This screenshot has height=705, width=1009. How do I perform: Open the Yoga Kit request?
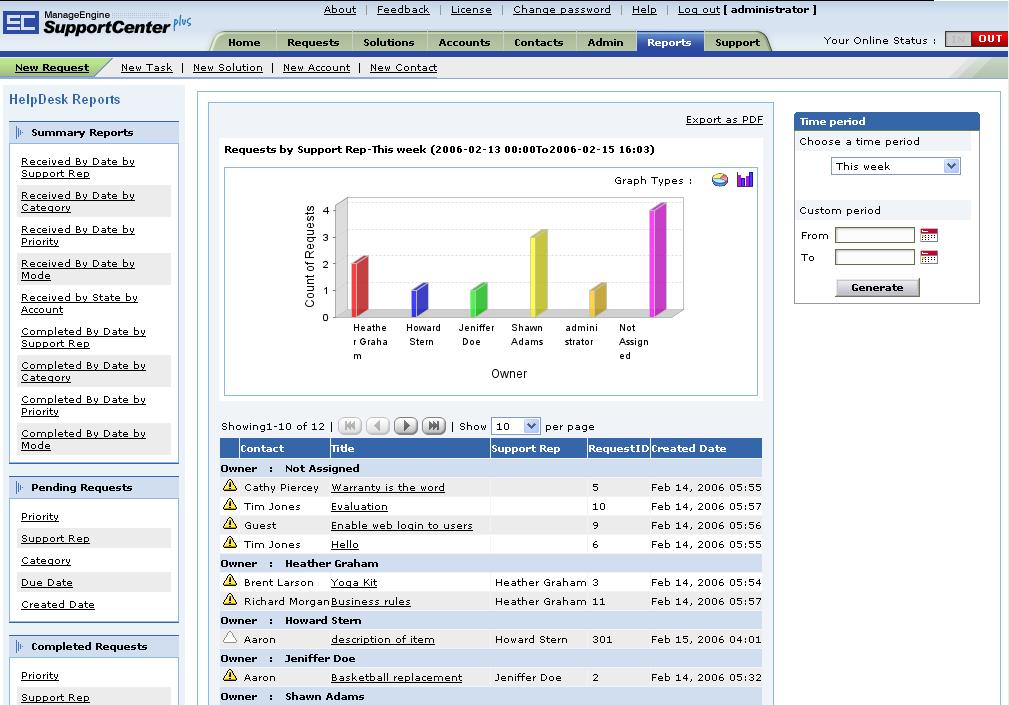pyautogui.click(x=354, y=583)
